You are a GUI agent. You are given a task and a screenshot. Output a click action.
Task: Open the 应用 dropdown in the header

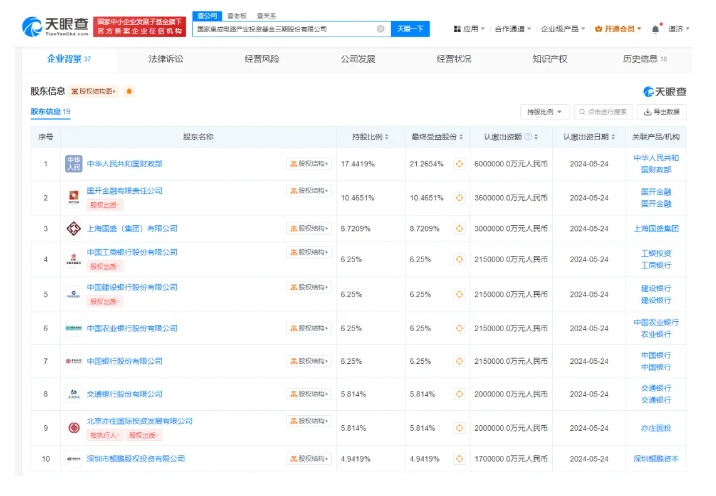[469, 29]
